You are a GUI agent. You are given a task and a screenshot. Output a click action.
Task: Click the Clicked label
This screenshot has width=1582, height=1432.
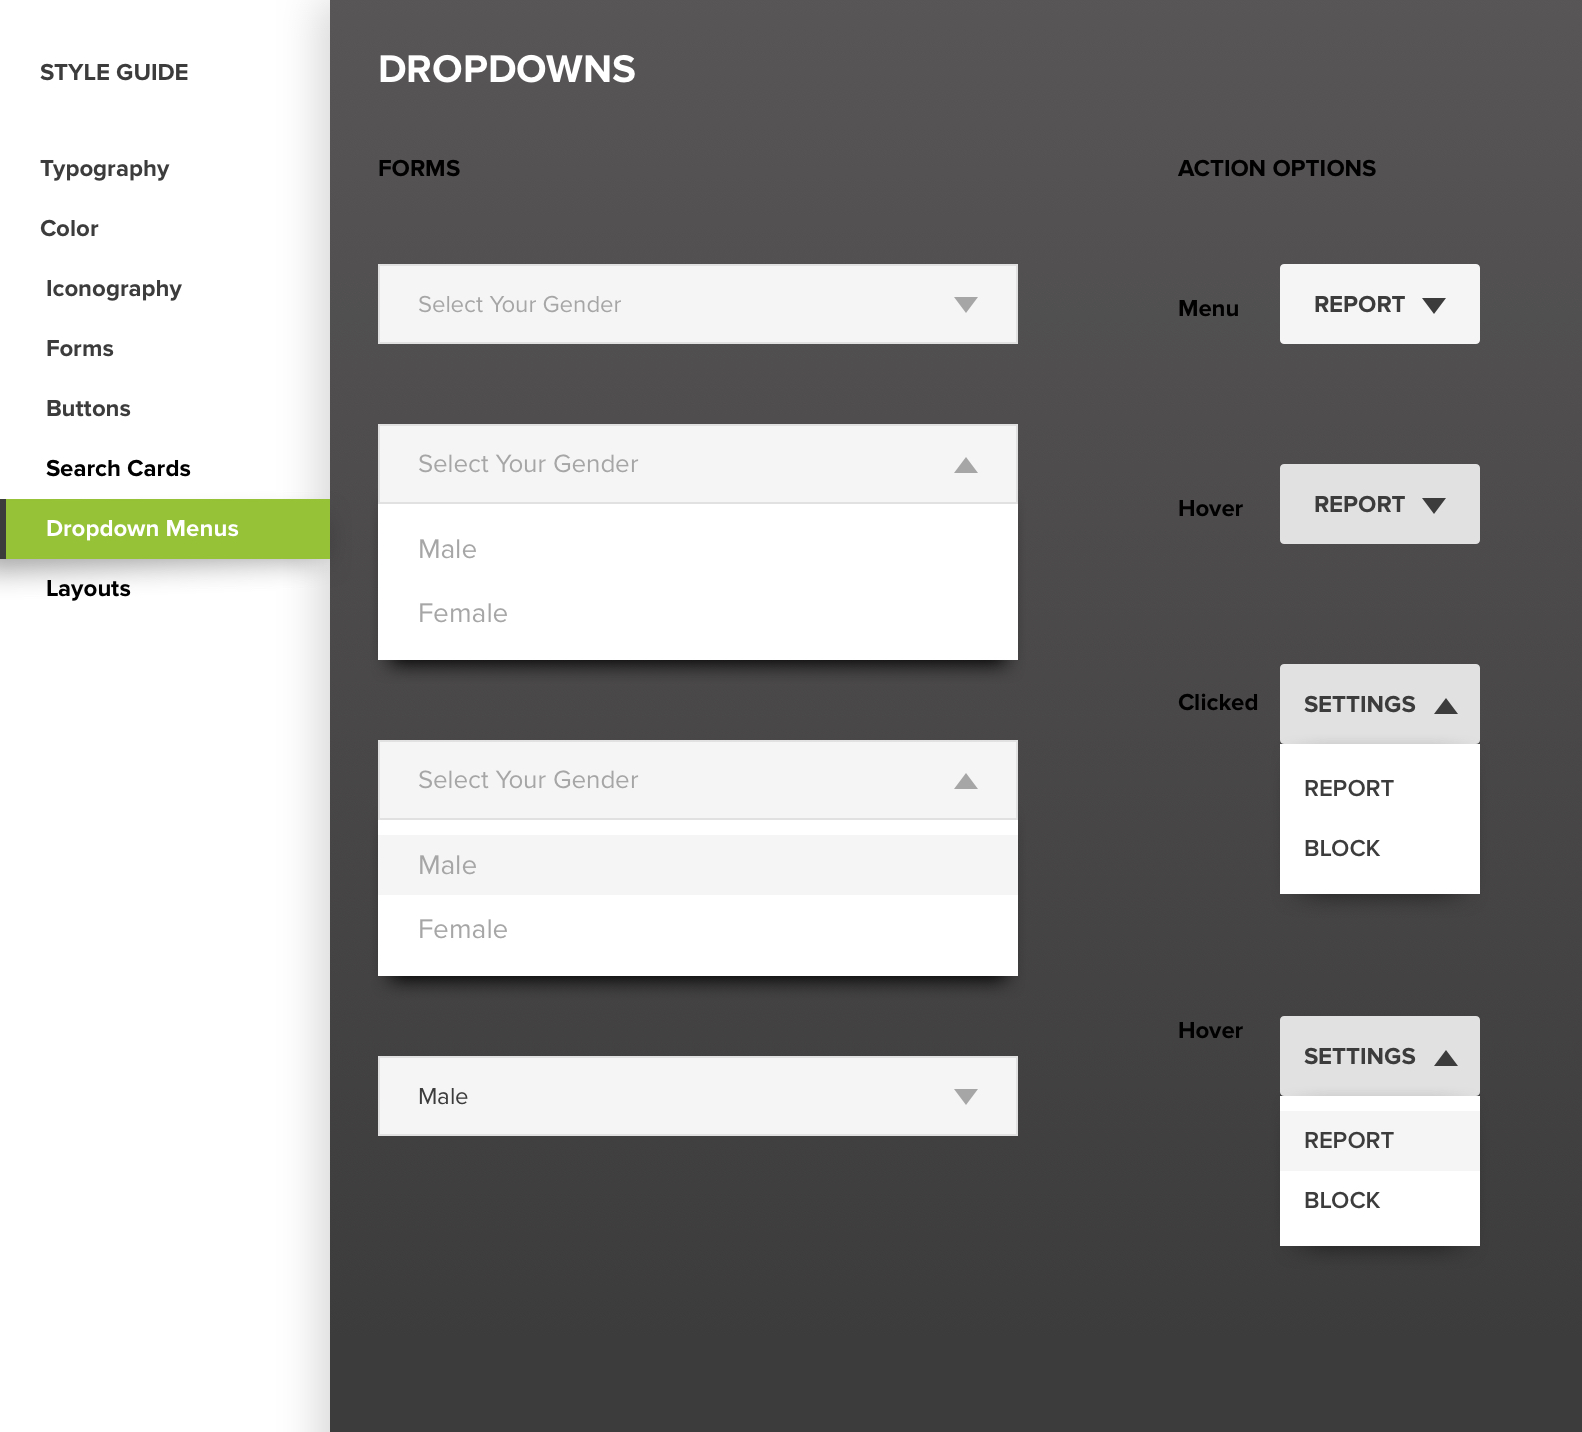(1218, 702)
